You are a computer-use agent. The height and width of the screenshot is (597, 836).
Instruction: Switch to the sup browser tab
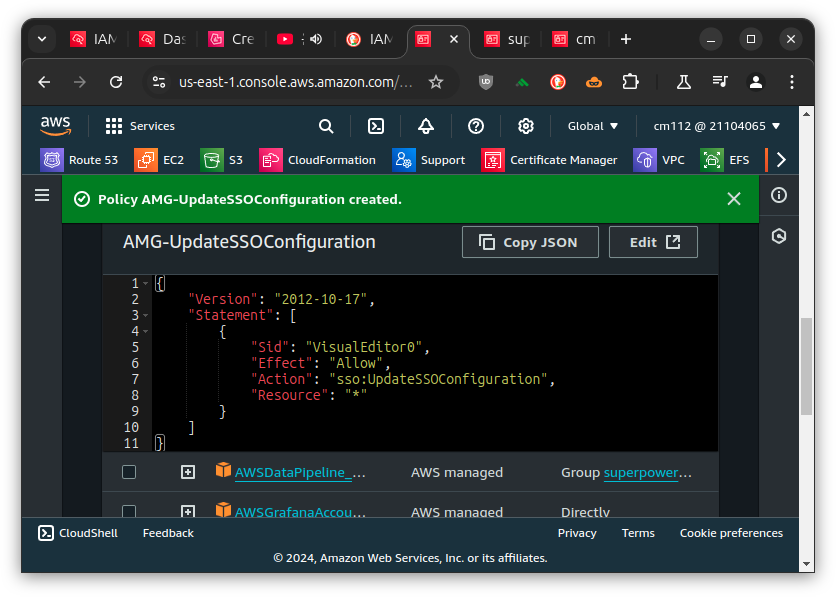507,39
